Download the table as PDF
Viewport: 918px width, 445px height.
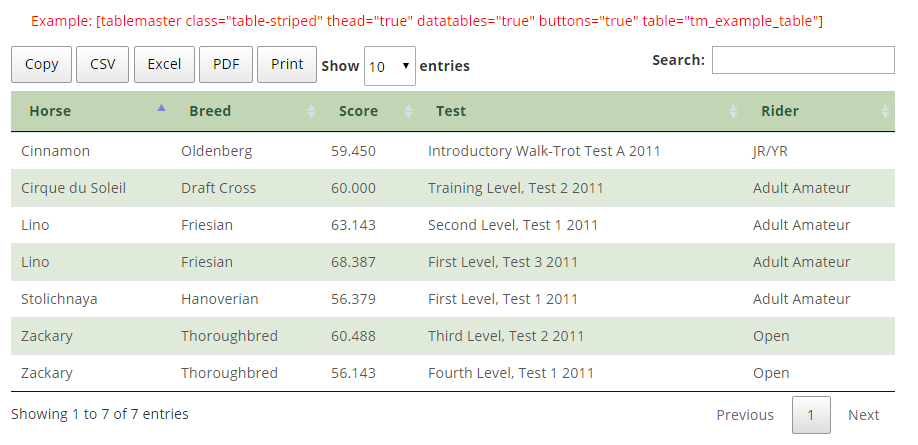226,64
